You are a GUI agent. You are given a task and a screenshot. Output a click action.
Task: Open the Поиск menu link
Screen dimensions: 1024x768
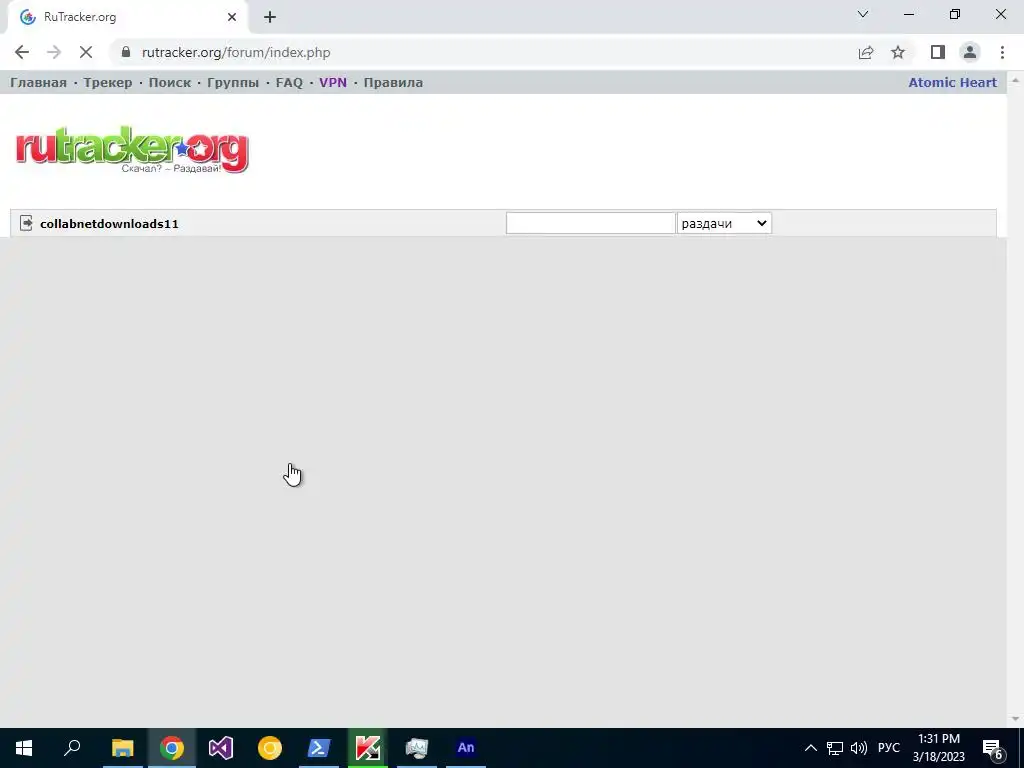pyautogui.click(x=170, y=82)
